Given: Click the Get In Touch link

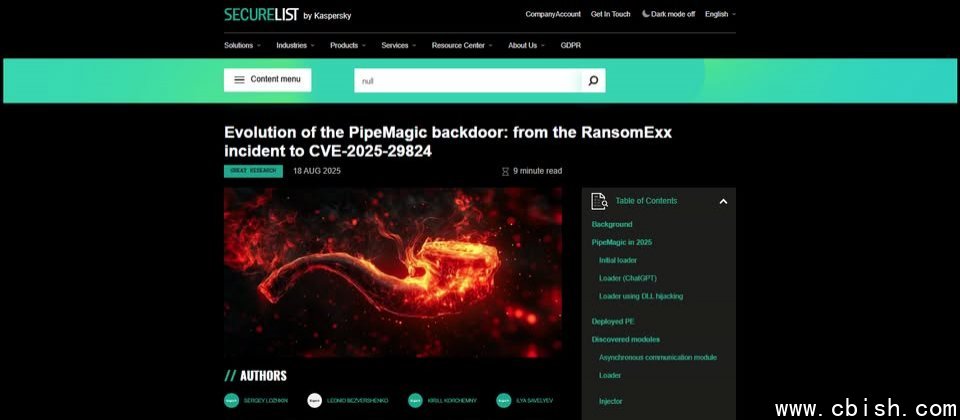Looking at the screenshot, I should (x=610, y=14).
